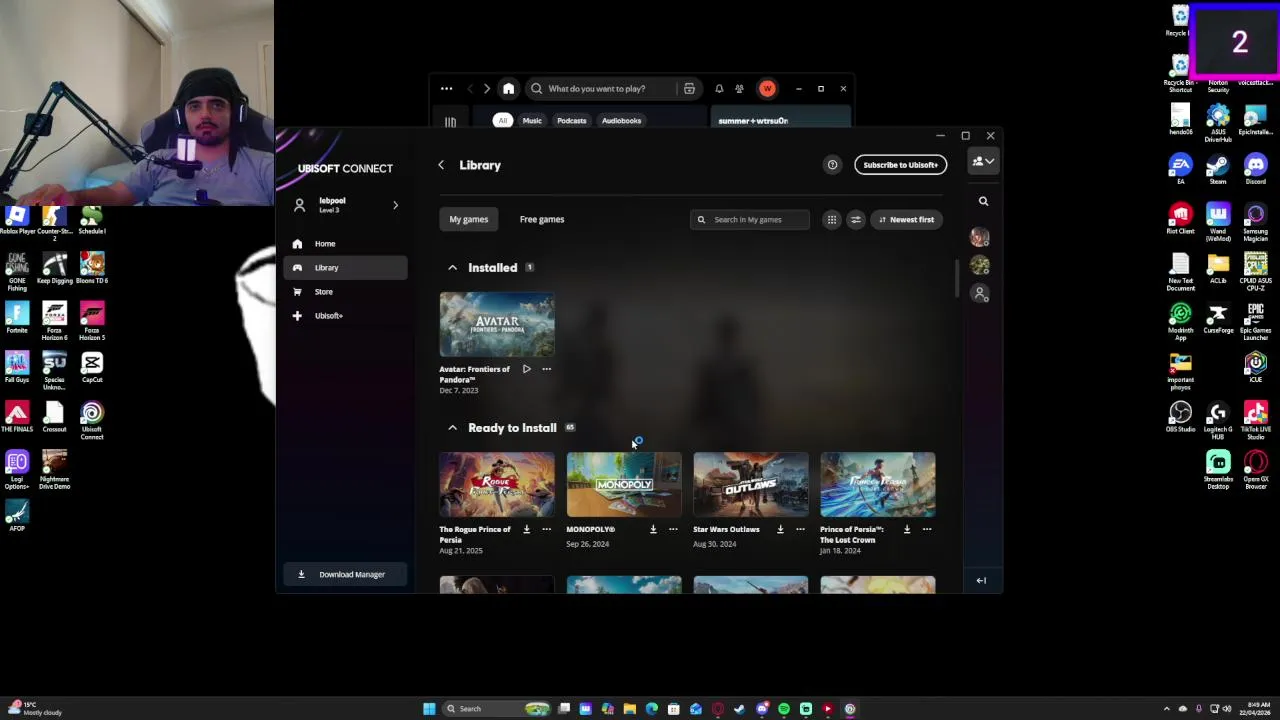Open CapCut desktop shortcut

(x=92, y=367)
